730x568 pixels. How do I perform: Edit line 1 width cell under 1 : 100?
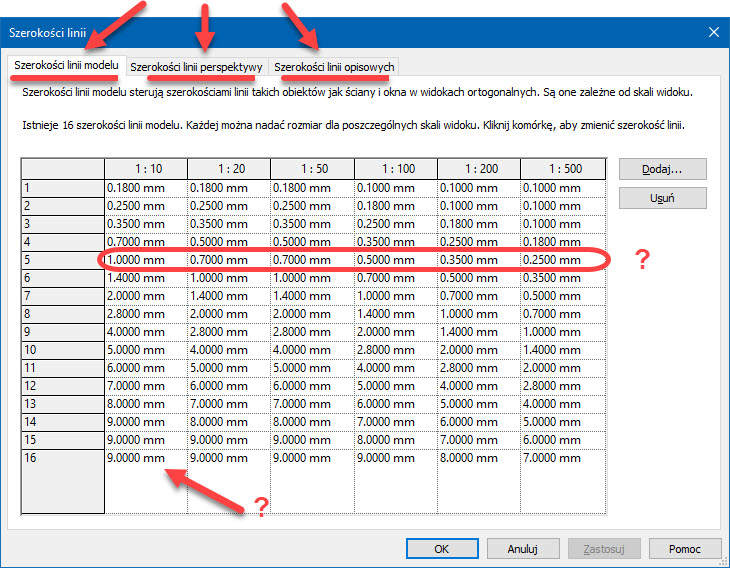[x=394, y=186]
